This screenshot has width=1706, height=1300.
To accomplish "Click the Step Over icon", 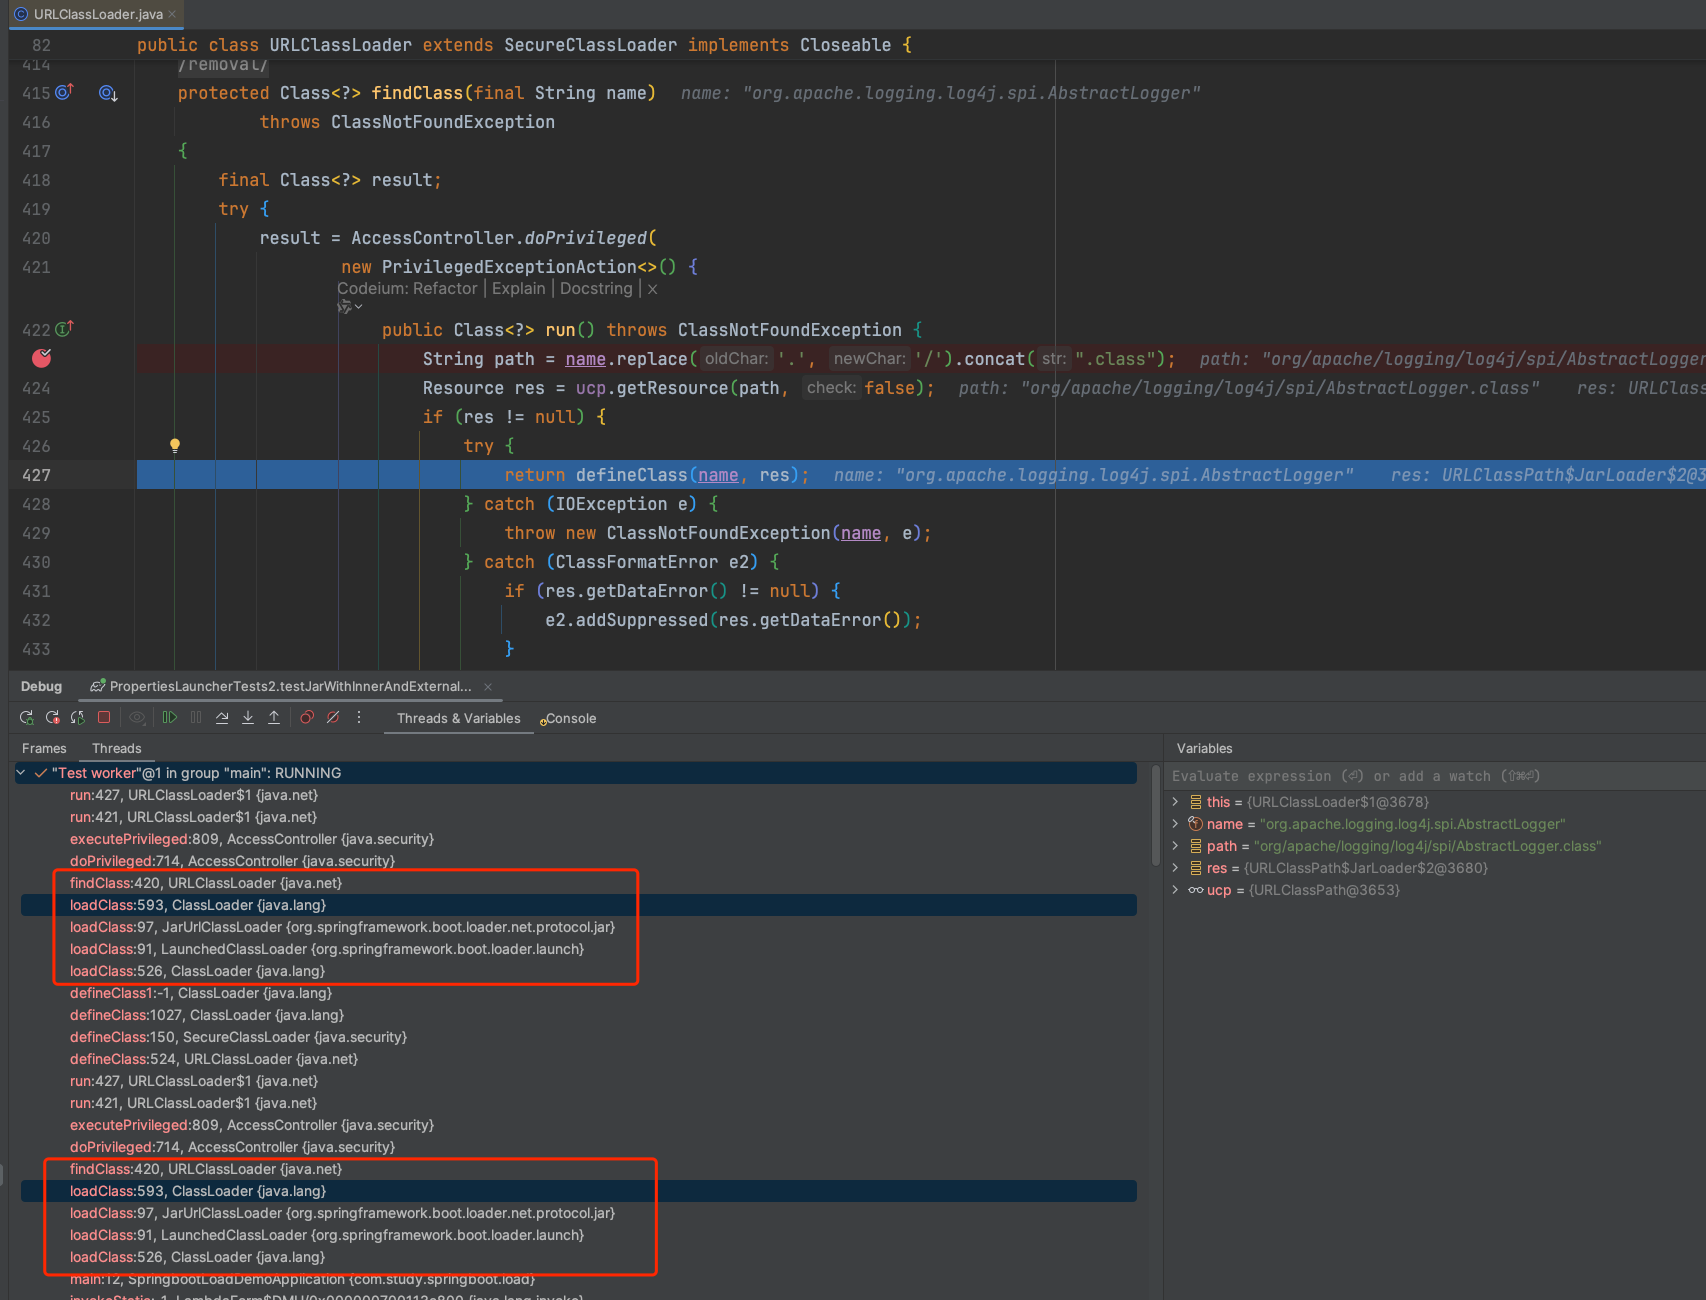I will pos(222,718).
